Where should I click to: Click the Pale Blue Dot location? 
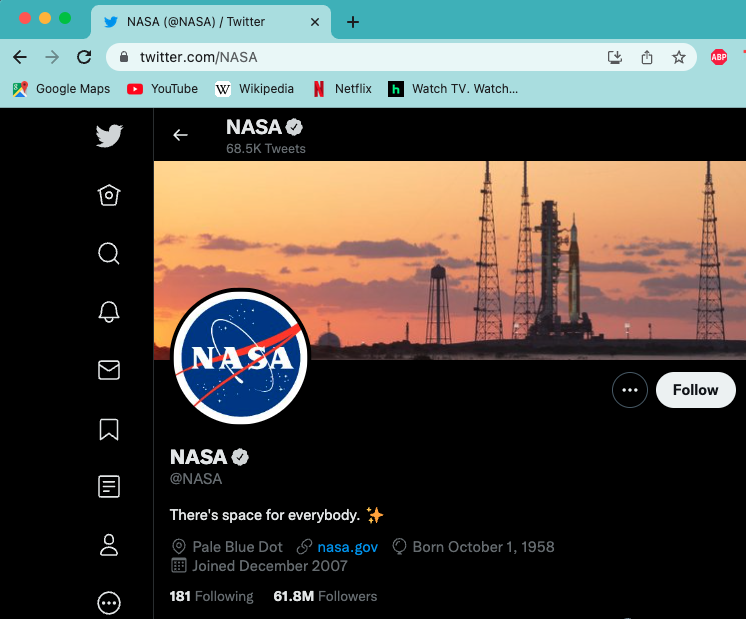(x=227, y=547)
